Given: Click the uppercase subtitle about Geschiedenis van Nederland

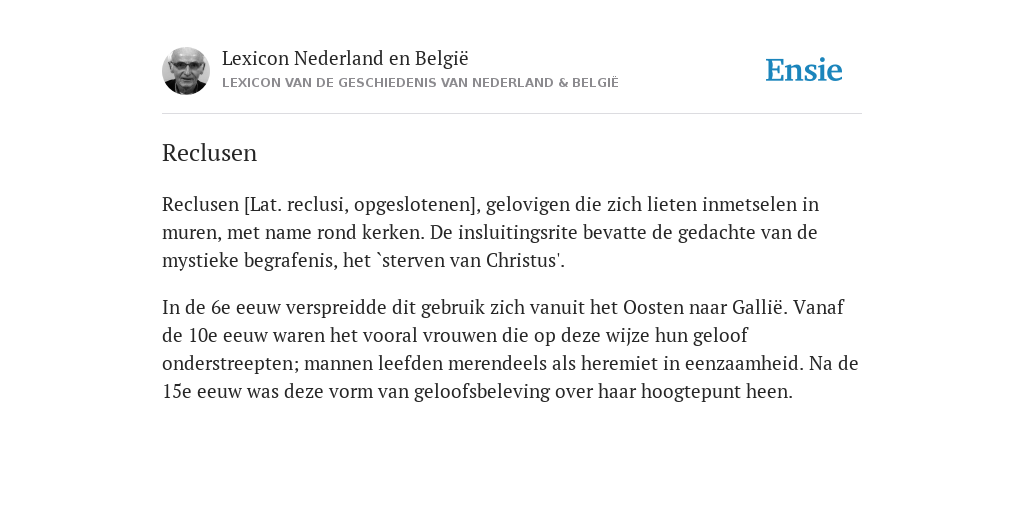Looking at the screenshot, I should [x=420, y=83].
